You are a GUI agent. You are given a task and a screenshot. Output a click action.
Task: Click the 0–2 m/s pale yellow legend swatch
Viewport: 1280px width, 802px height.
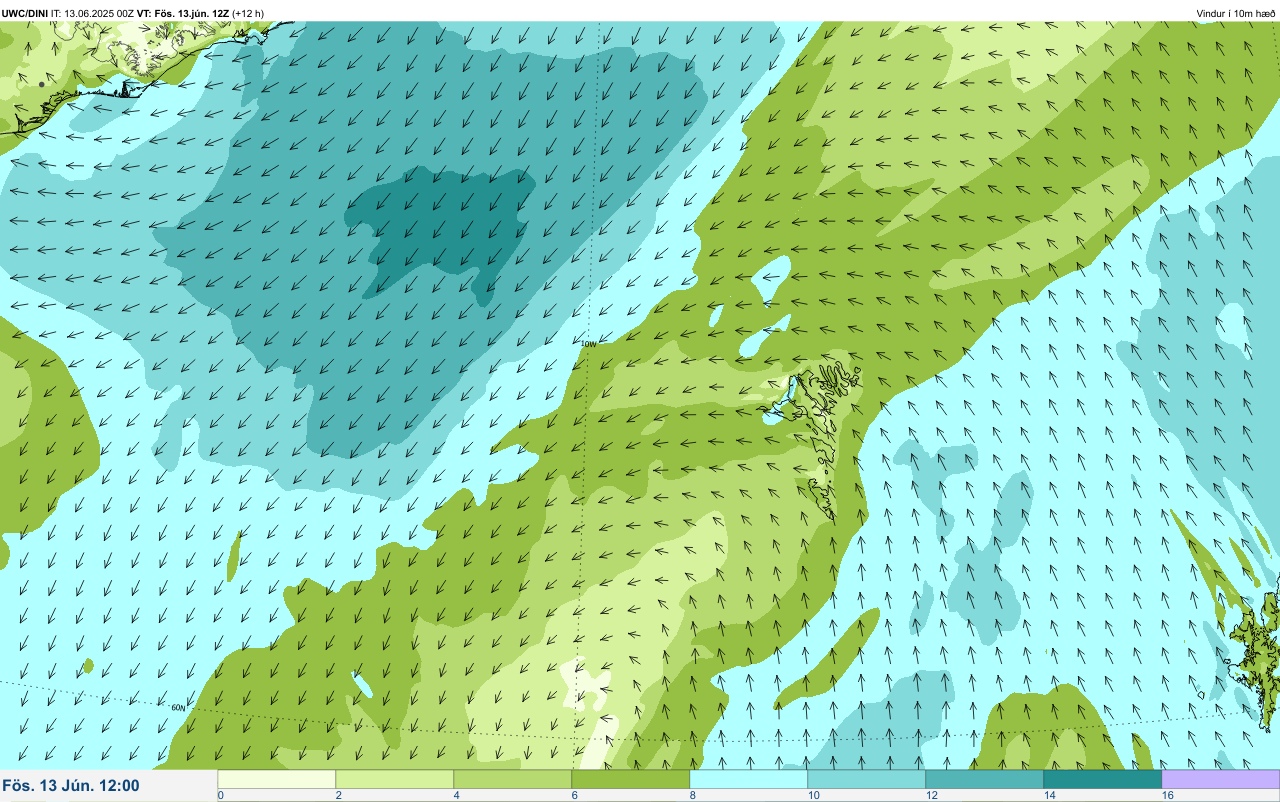[x=277, y=779]
